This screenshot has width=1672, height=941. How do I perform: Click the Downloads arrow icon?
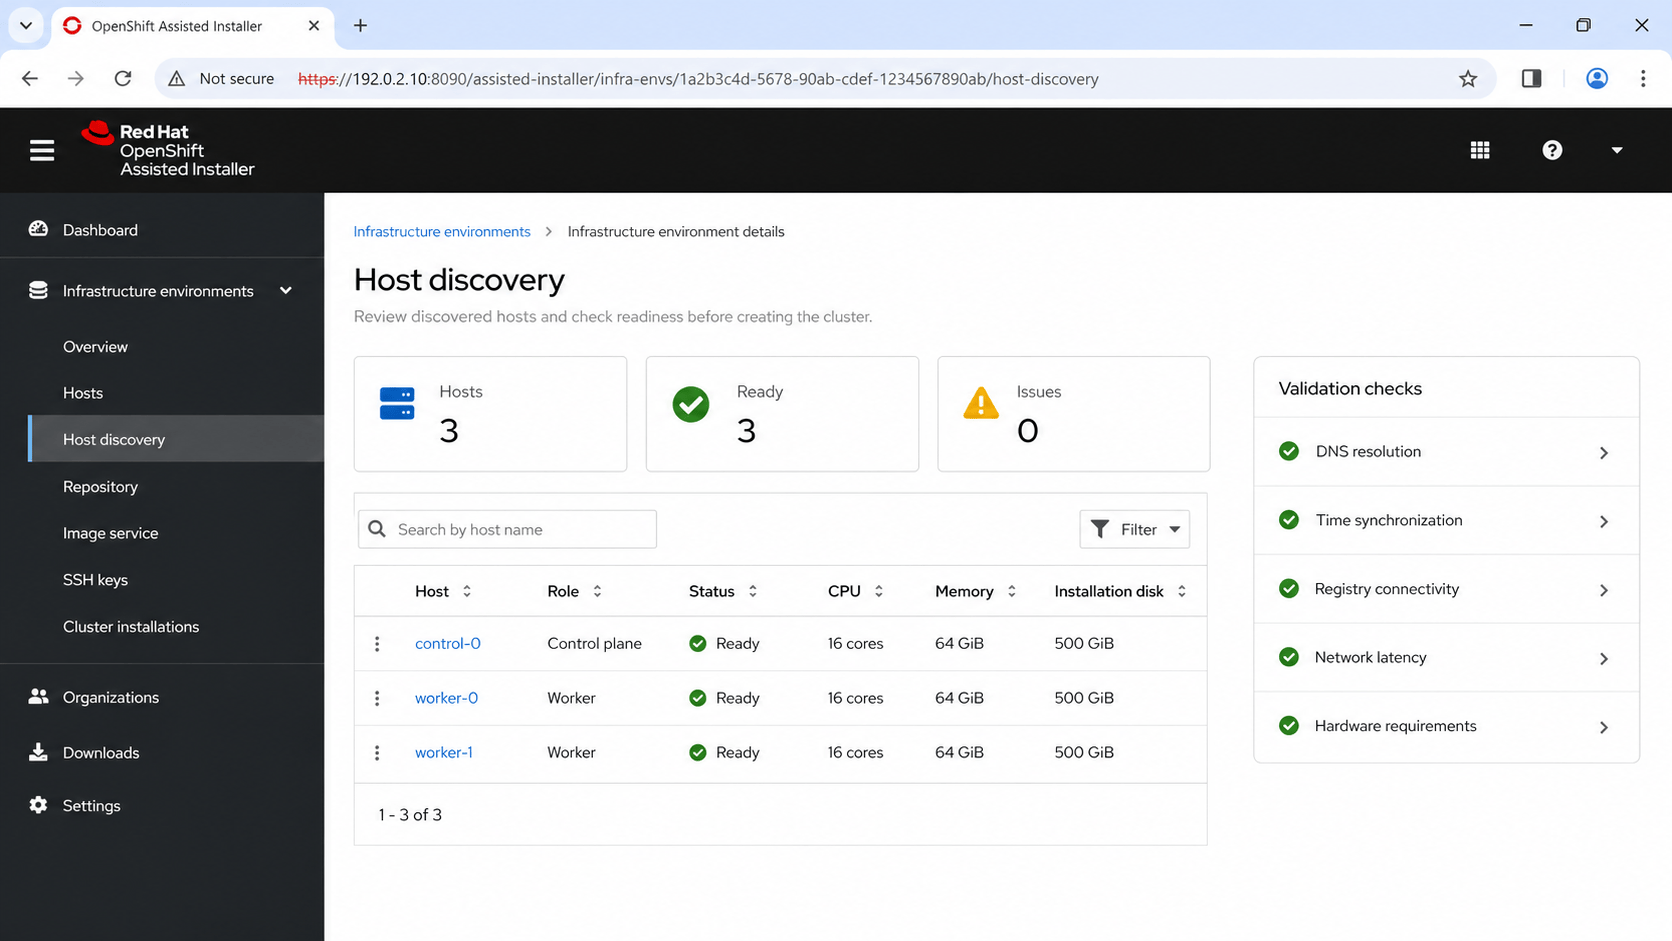tap(38, 752)
